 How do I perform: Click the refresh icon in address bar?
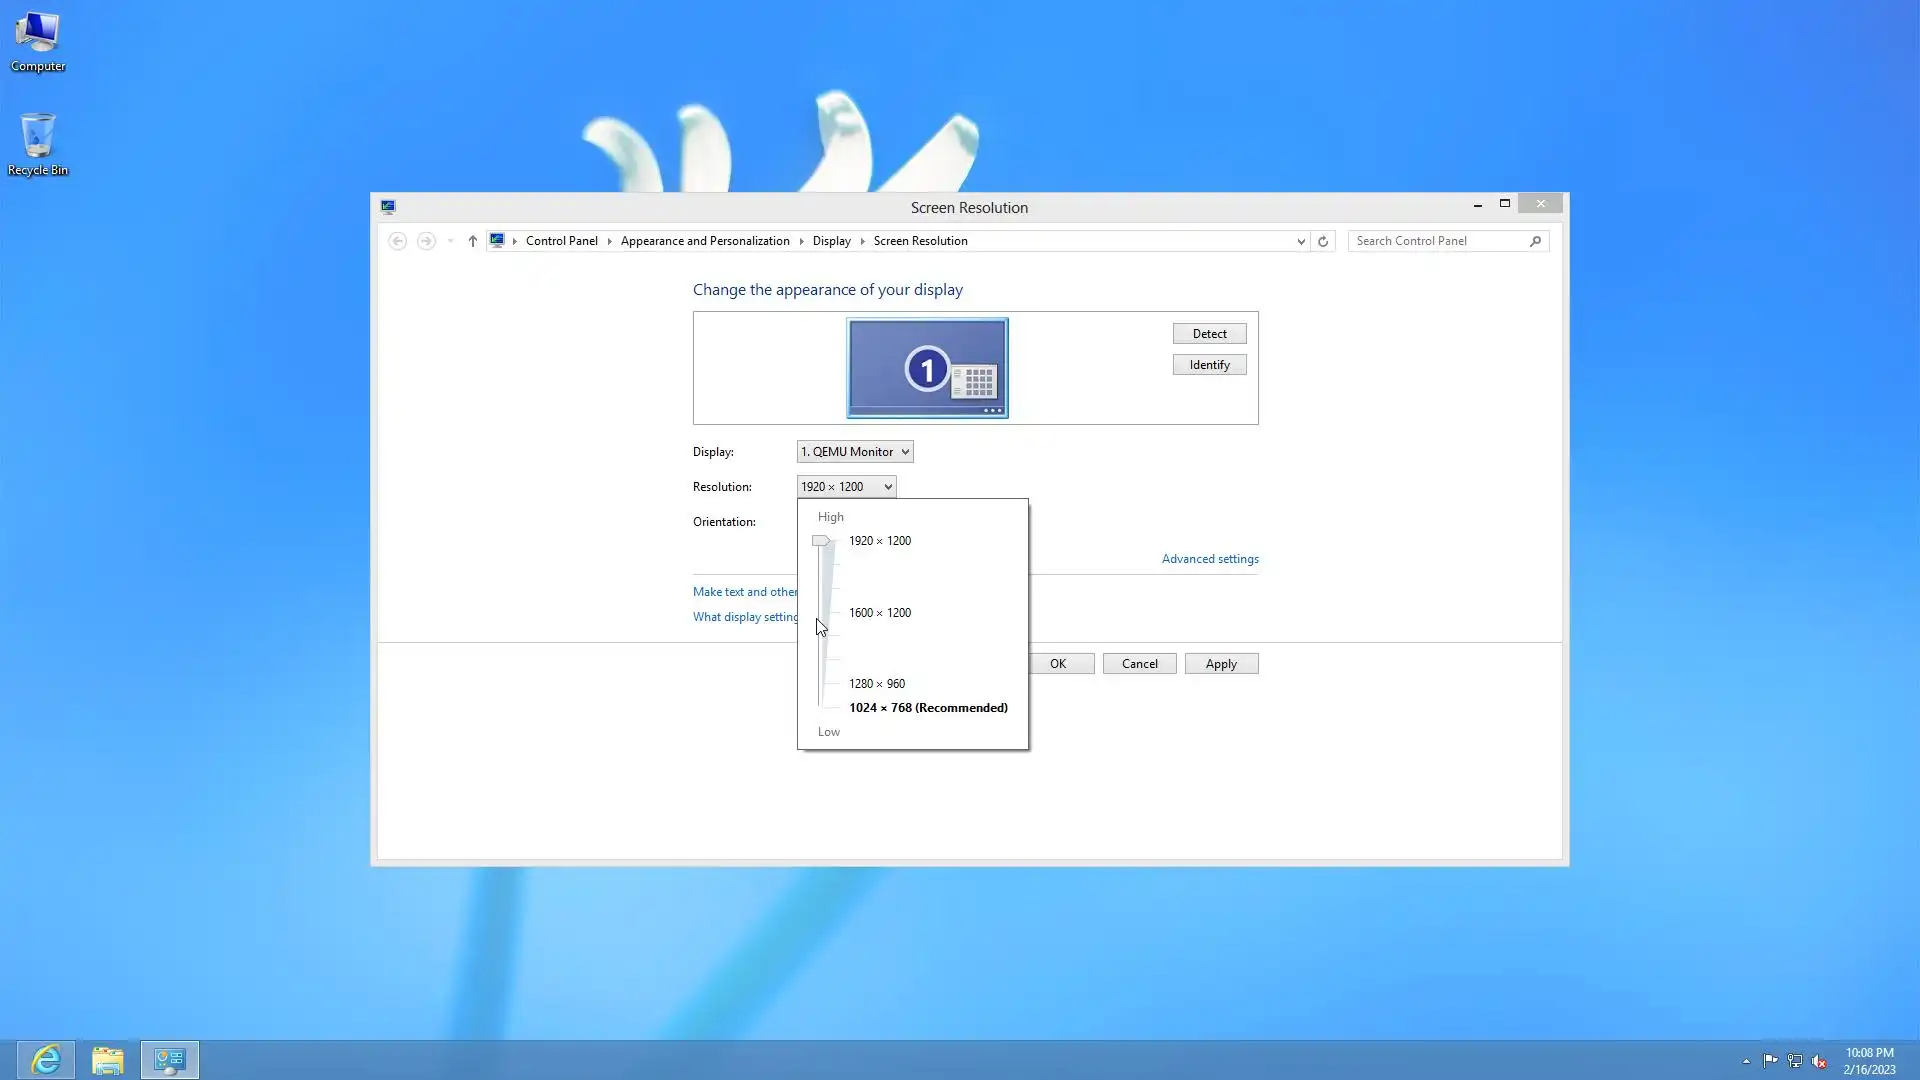click(1322, 241)
